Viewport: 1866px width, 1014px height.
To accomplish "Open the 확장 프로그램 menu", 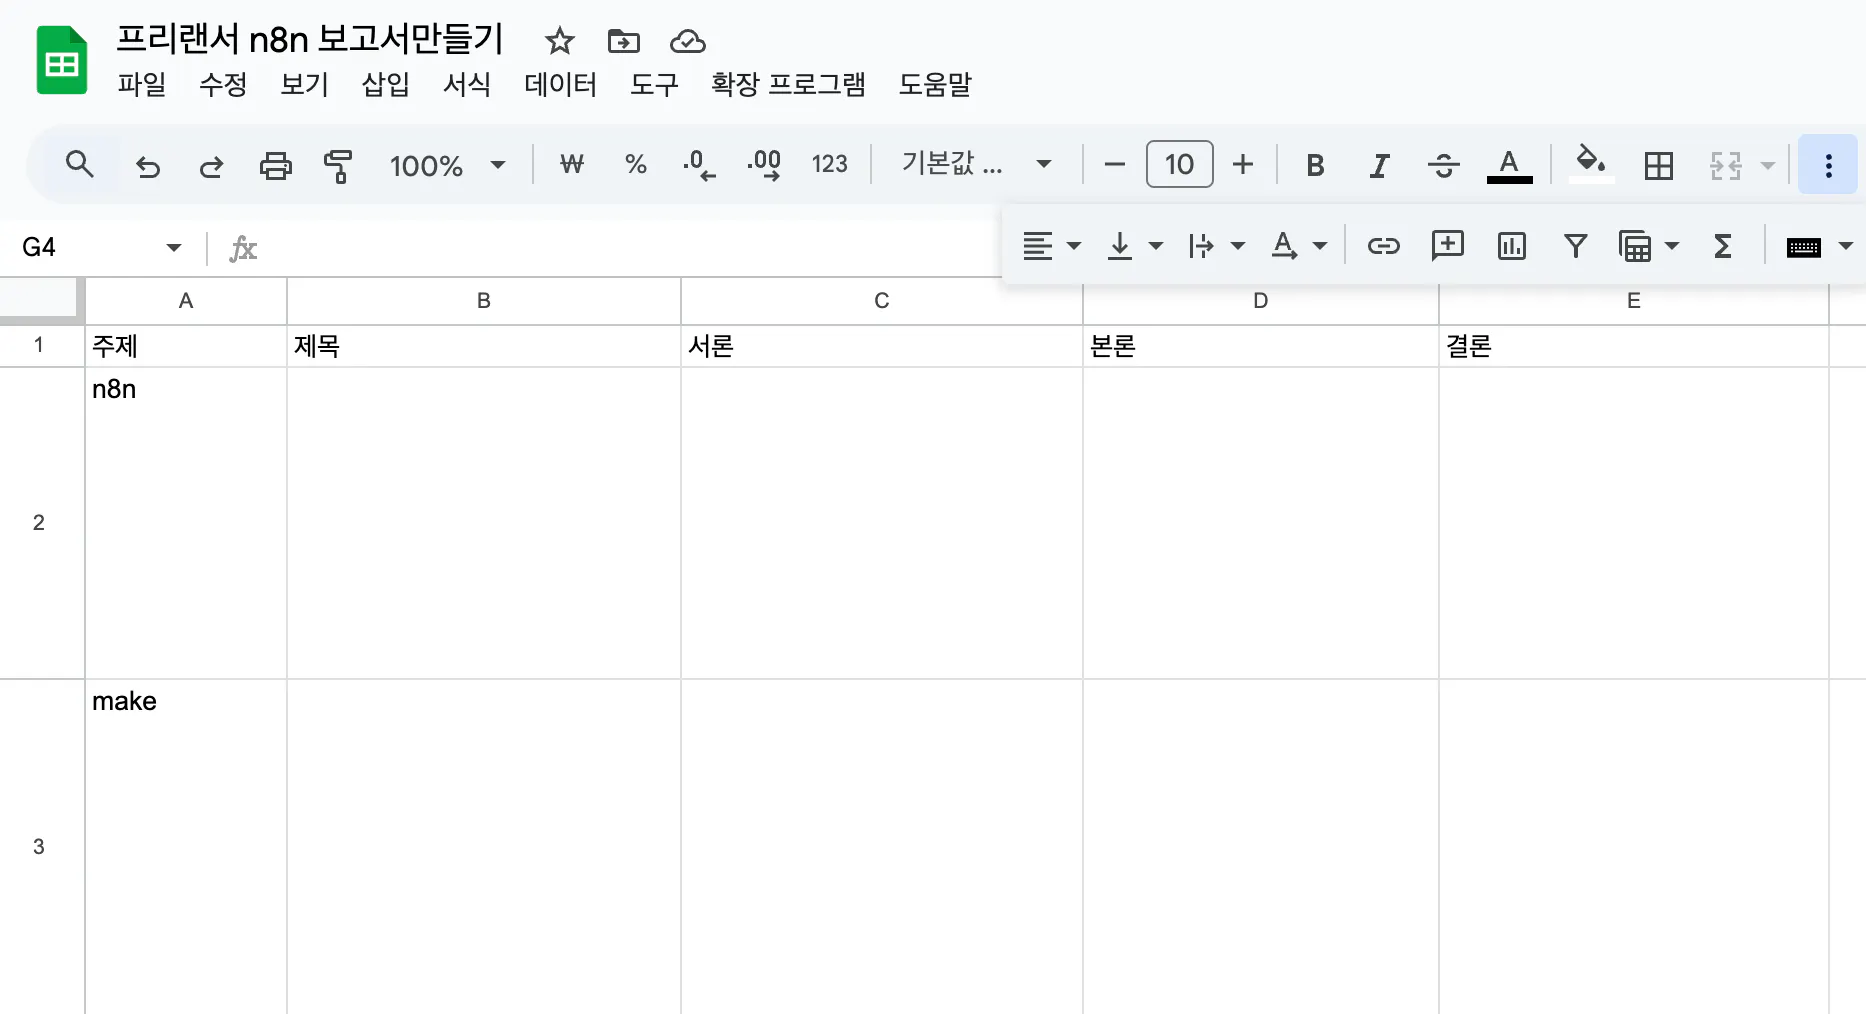I will [788, 84].
